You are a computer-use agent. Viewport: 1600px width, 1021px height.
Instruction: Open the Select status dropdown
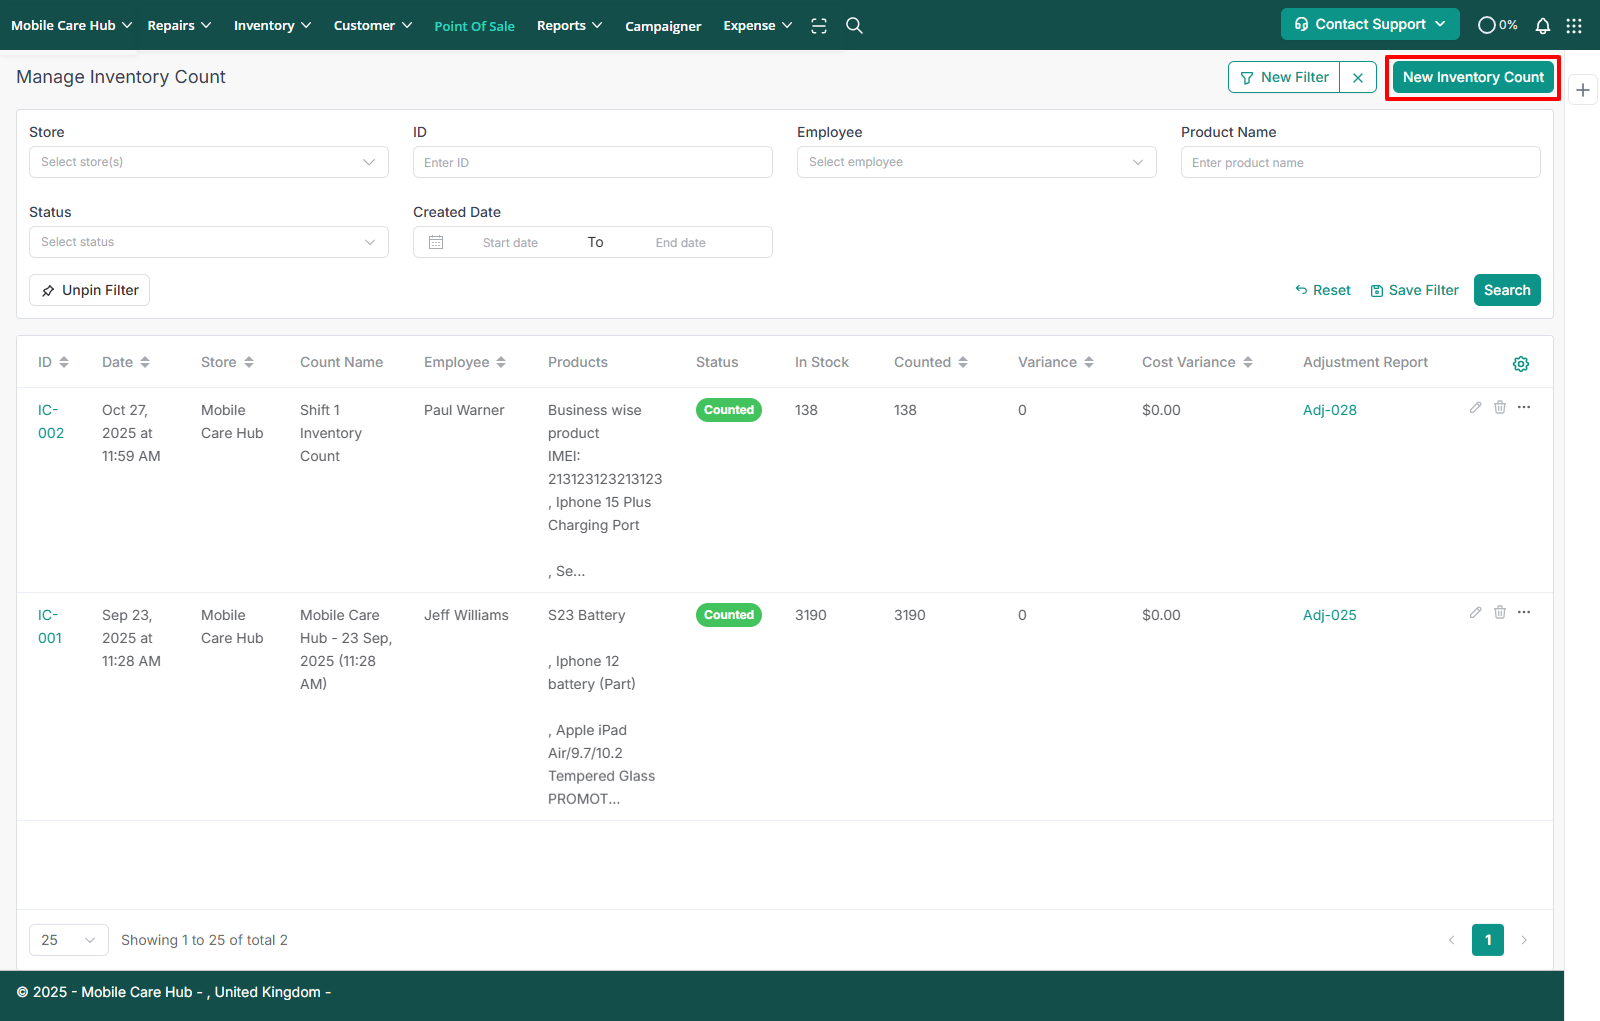(x=208, y=242)
